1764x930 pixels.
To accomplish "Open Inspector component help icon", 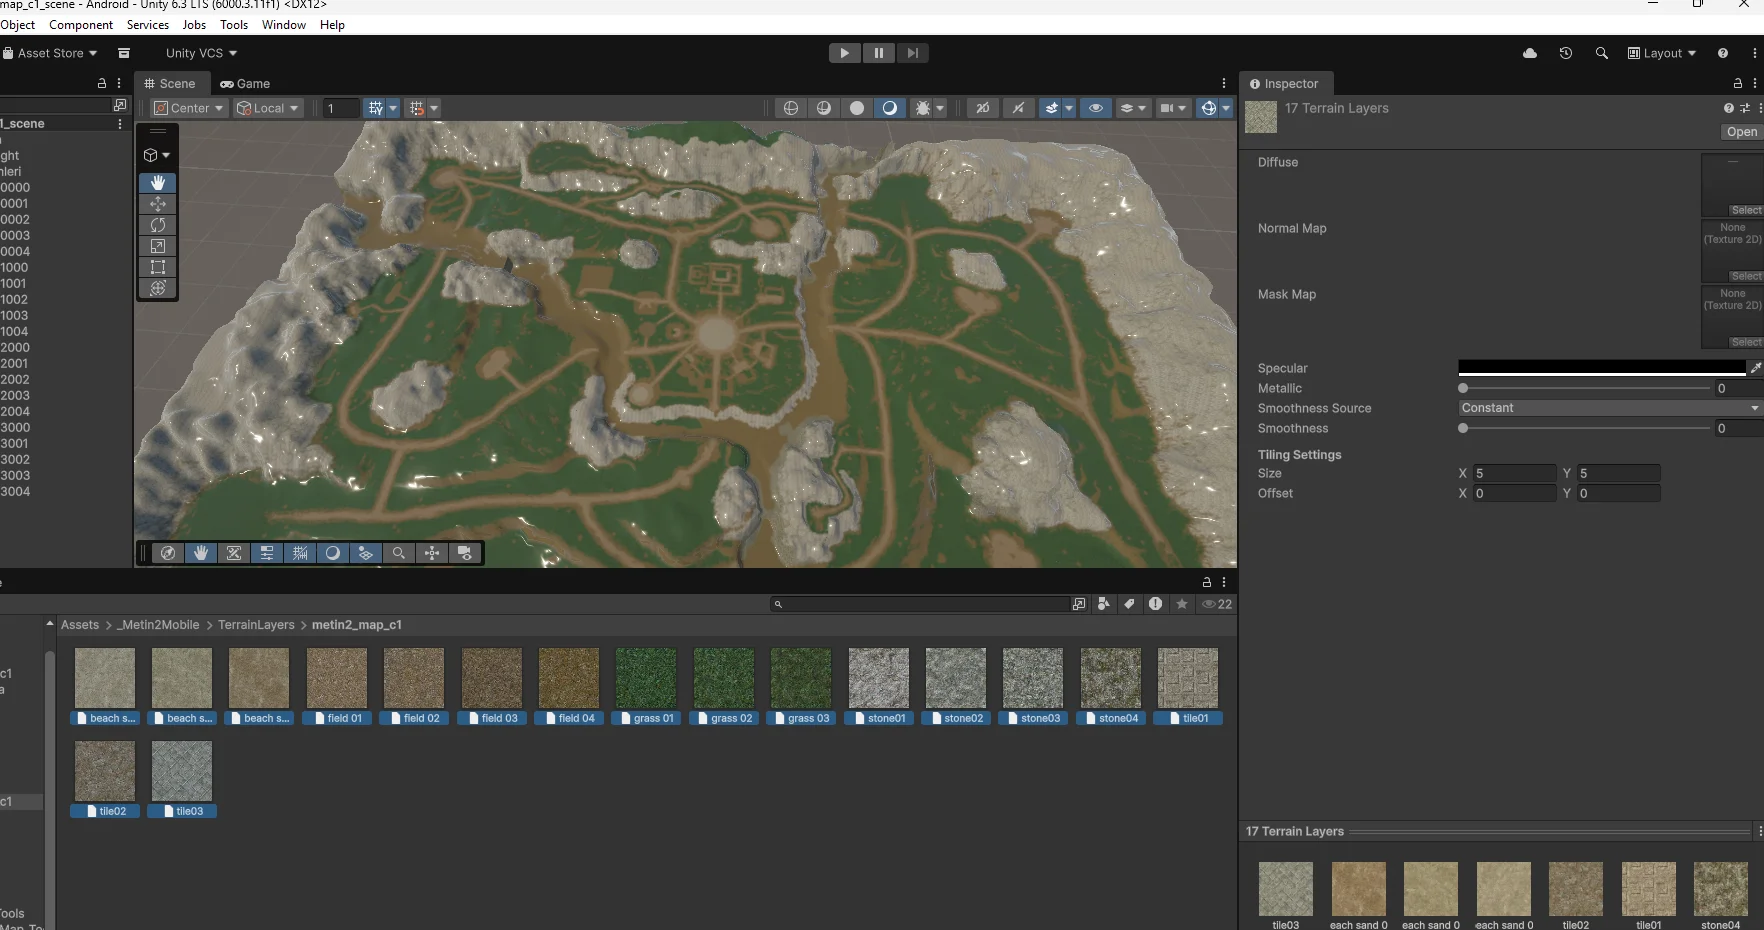I will pos(1729,108).
